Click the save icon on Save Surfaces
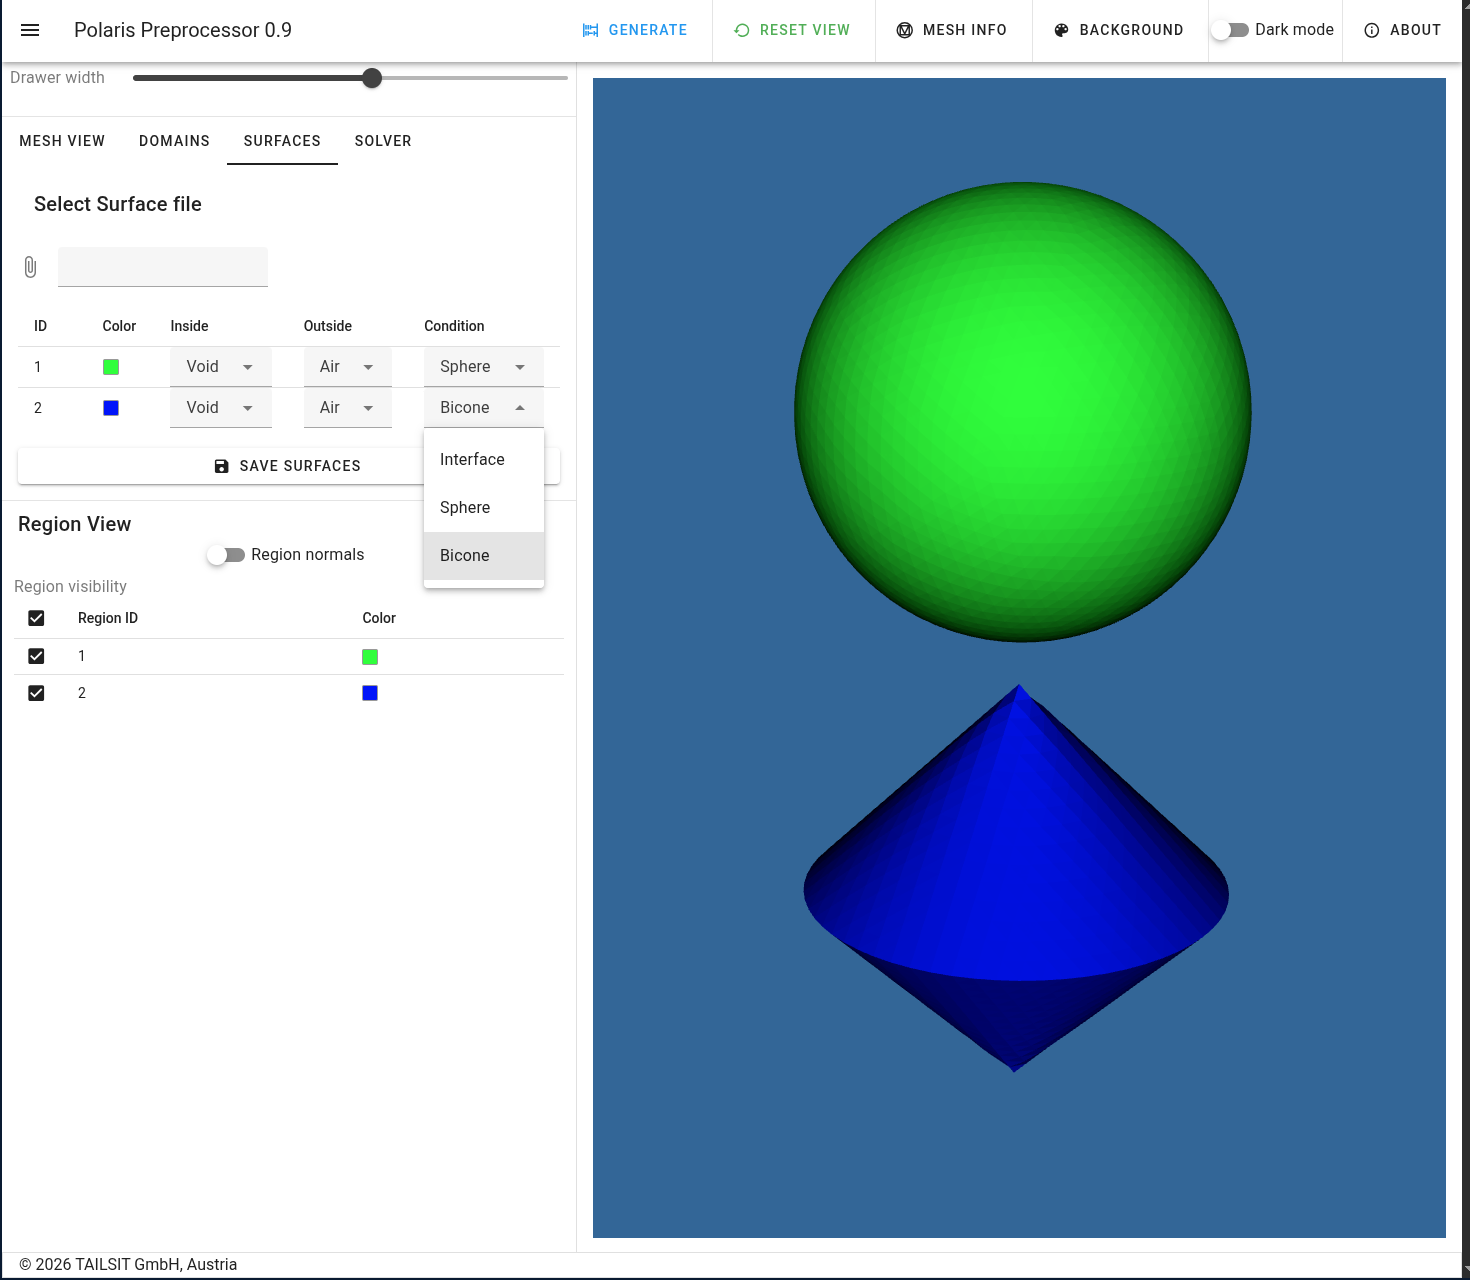 [x=222, y=466]
